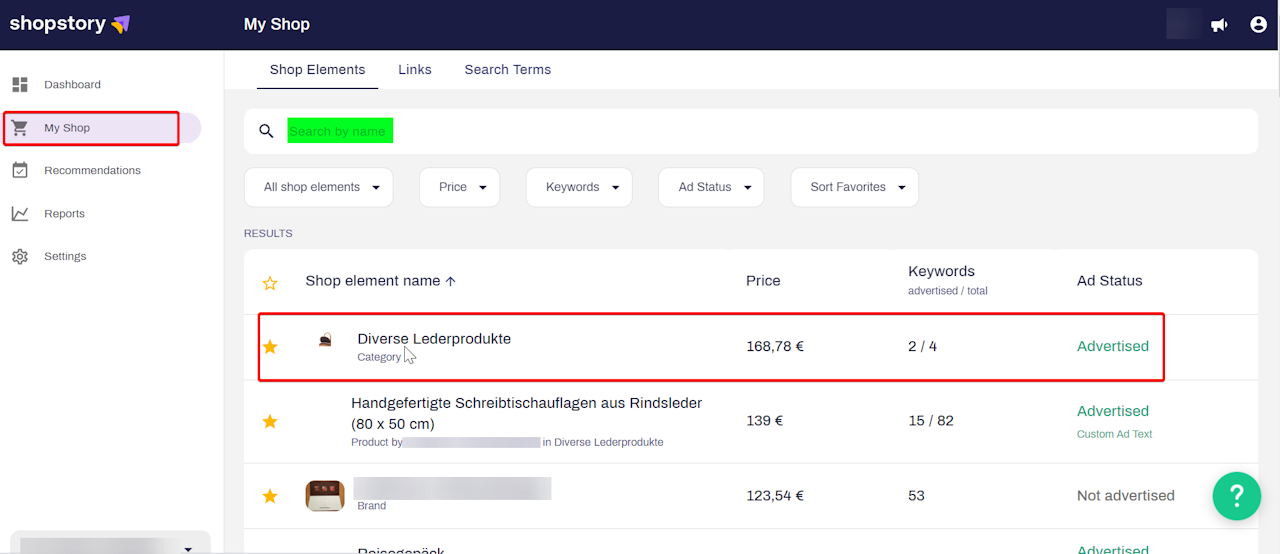Screen dimensions: 1280x554
Task: Toggle favorite star for Handgefertigte Schreibtischauflagen
Action: 270,422
